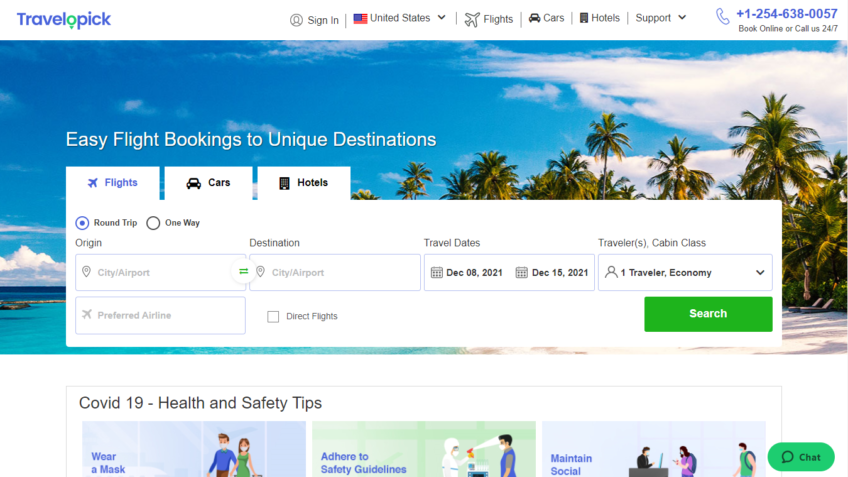Screen dimensions: 848x477
Task: Click the phone icon beside the call number
Action: (722, 16)
